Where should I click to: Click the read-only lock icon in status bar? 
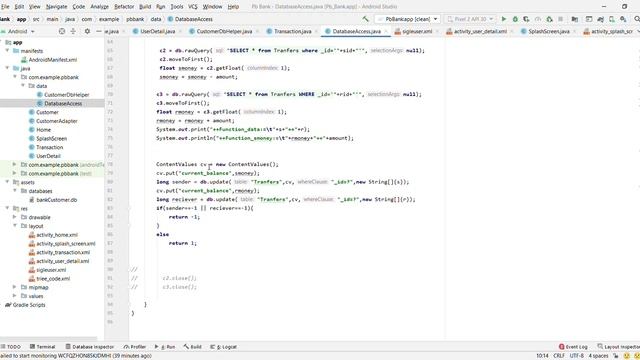tap(616, 356)
